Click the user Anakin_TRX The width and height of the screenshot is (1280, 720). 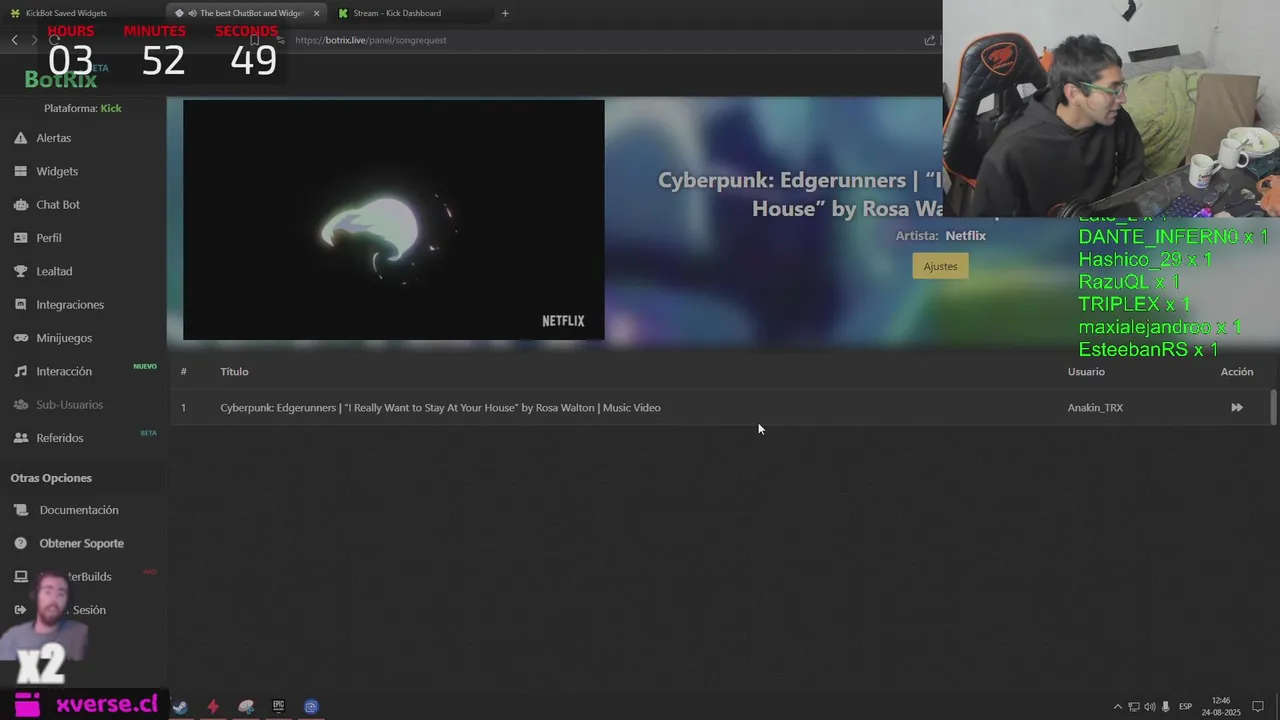click(1095, 407)
